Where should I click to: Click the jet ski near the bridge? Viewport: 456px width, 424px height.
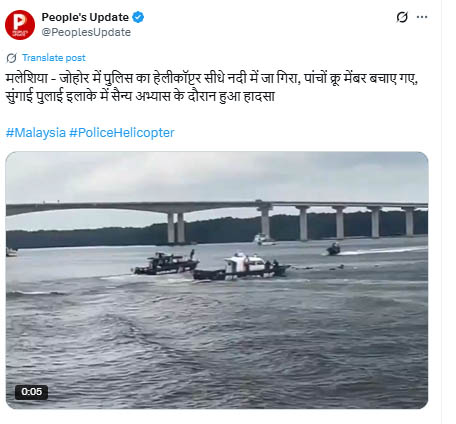333,249
